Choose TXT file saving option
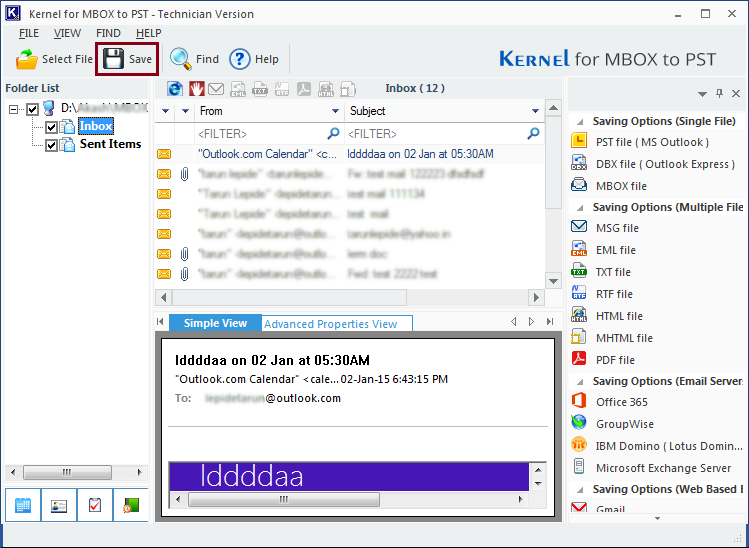This screenshot has height=548, width=749. (x=613, y=272)
